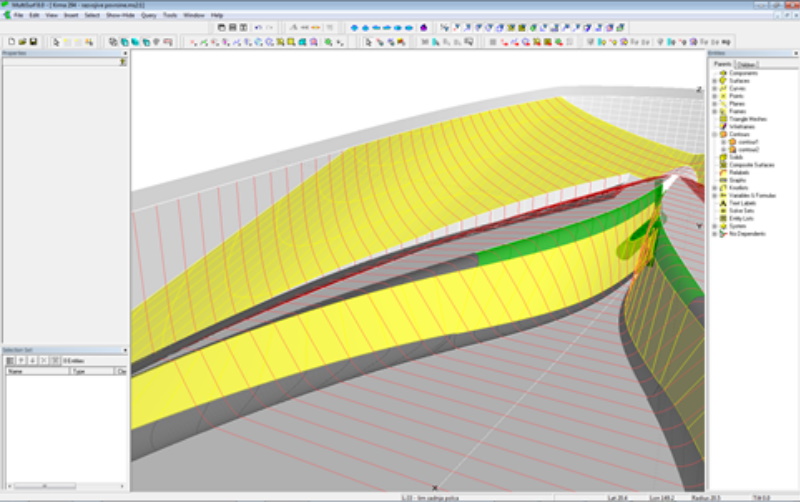Click the New file icon

pos(10,42)
